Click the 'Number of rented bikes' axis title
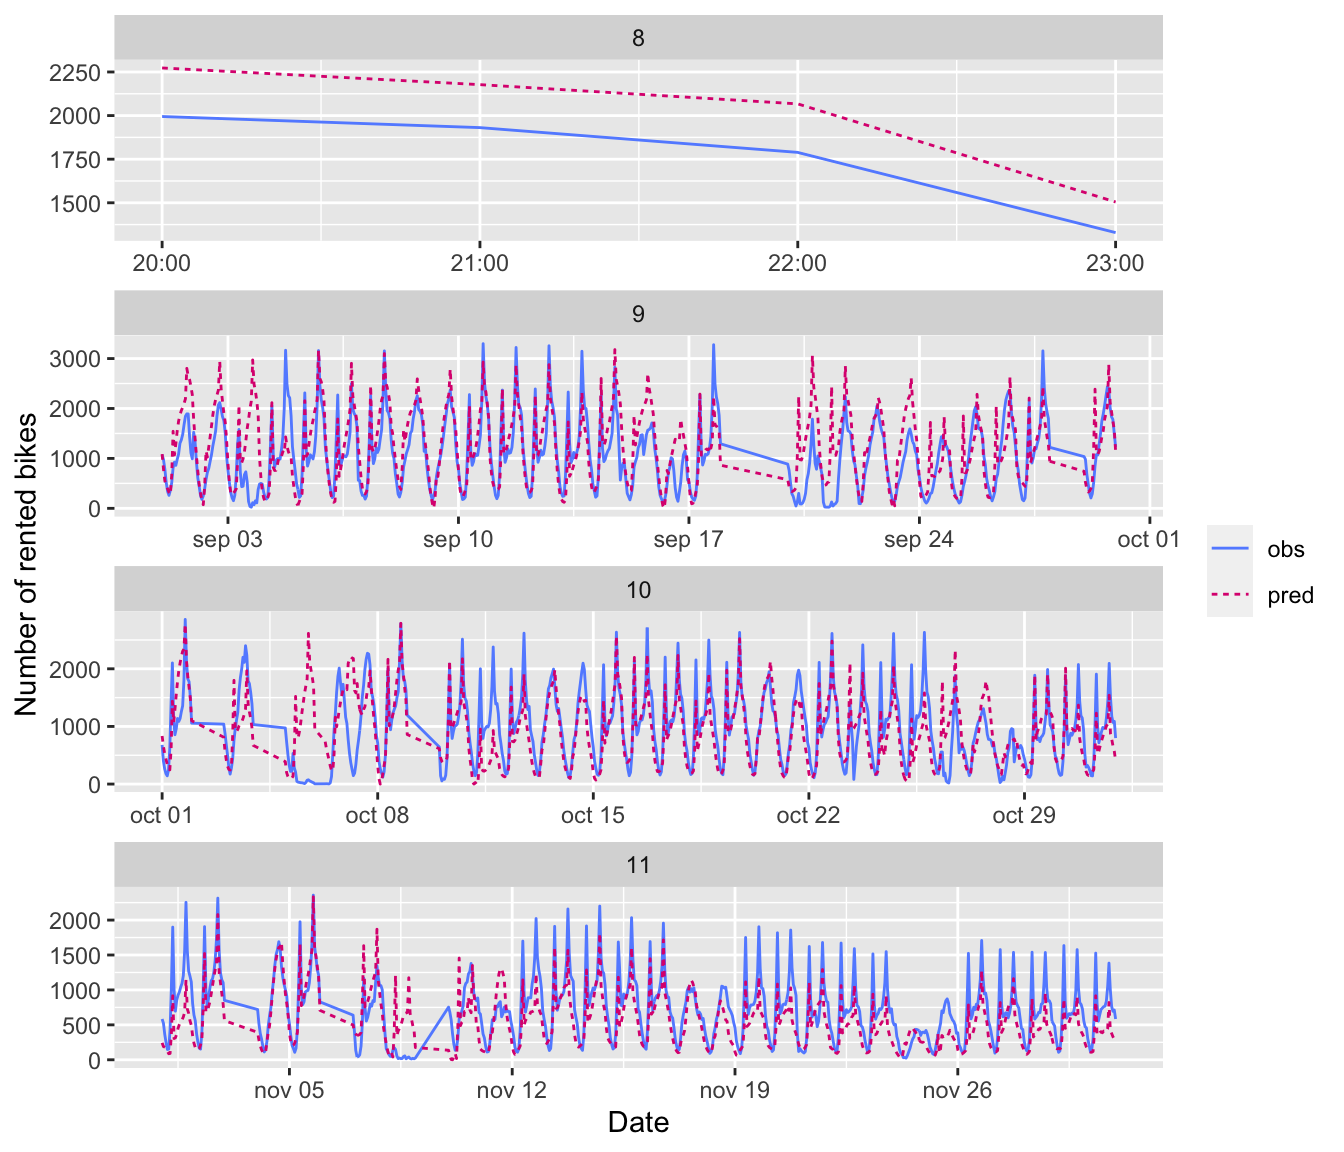Screen dimensions: 1344x1152 (27, 564)
